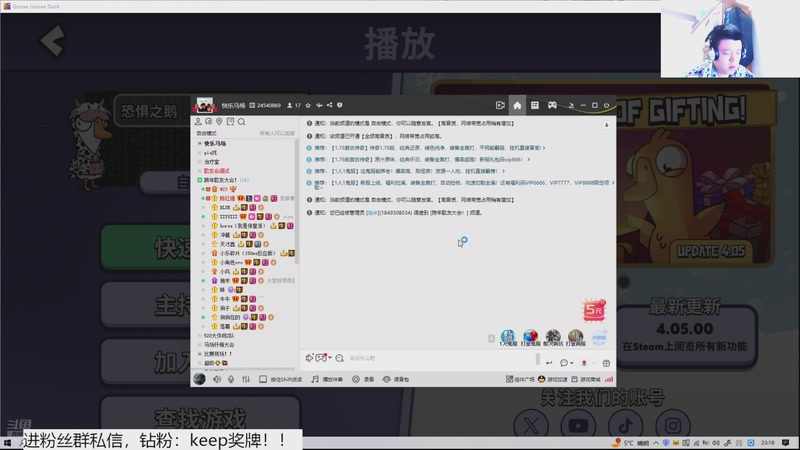Open the 小游戏 shortcut icon
The image size is (800, 450).
point(598,338)
